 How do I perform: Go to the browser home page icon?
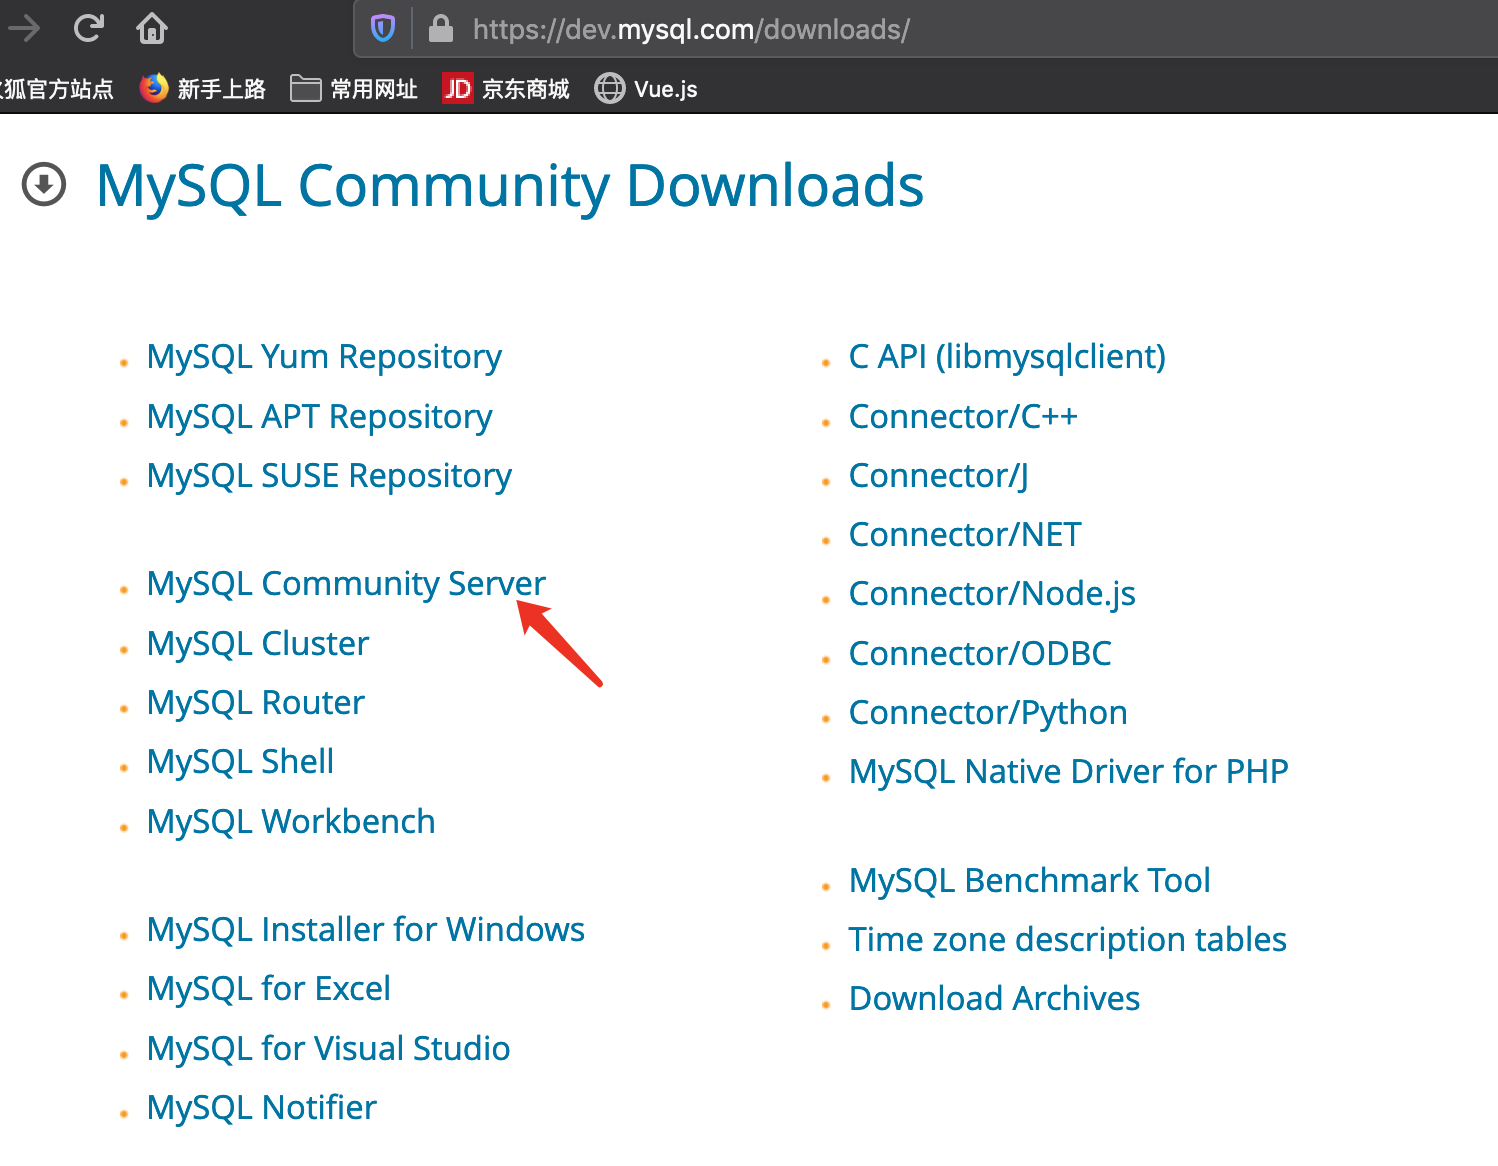152,28
